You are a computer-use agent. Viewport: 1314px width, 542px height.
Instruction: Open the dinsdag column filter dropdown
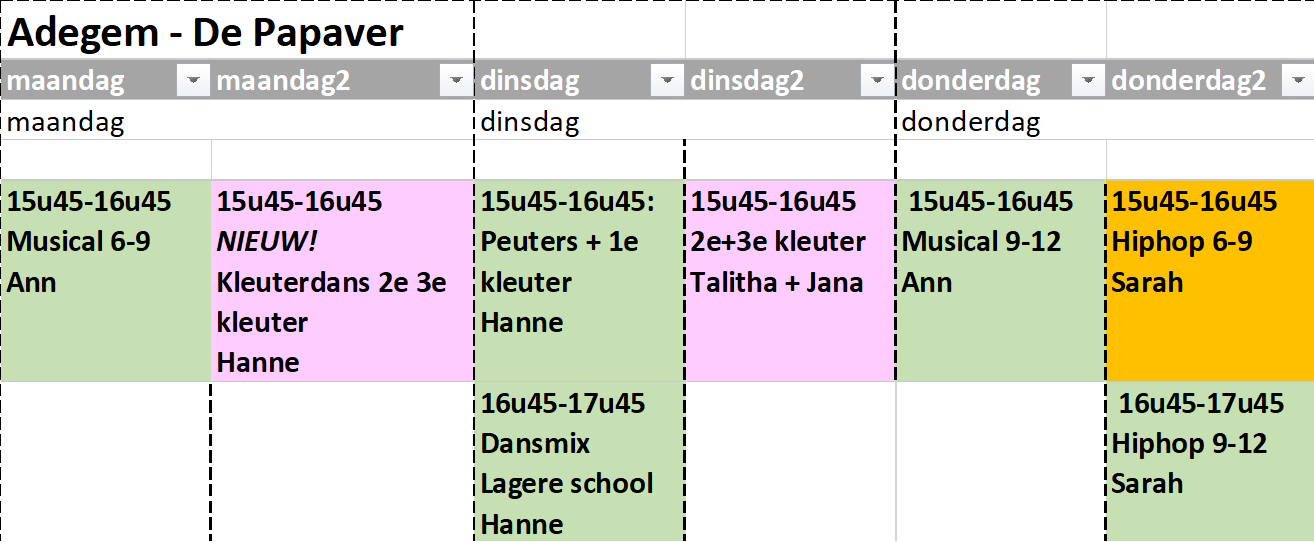(667, 81)
